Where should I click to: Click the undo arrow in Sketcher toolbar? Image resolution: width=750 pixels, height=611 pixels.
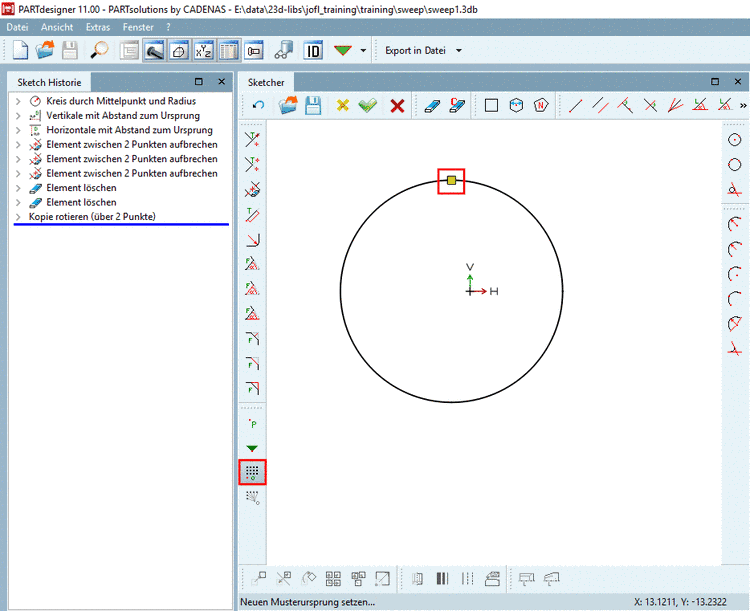(259, 106)
